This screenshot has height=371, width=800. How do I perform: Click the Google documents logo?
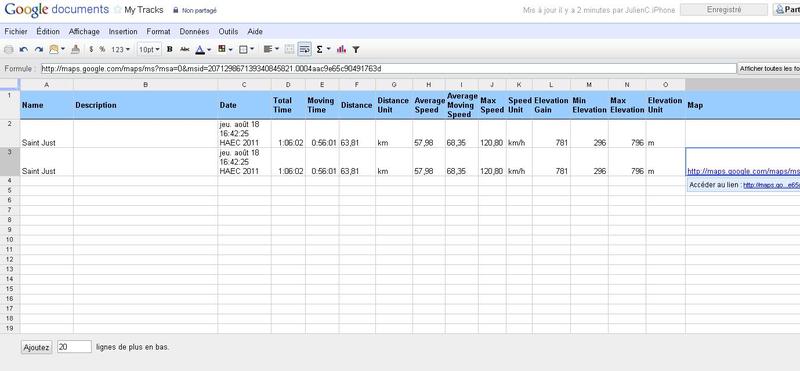57,10
